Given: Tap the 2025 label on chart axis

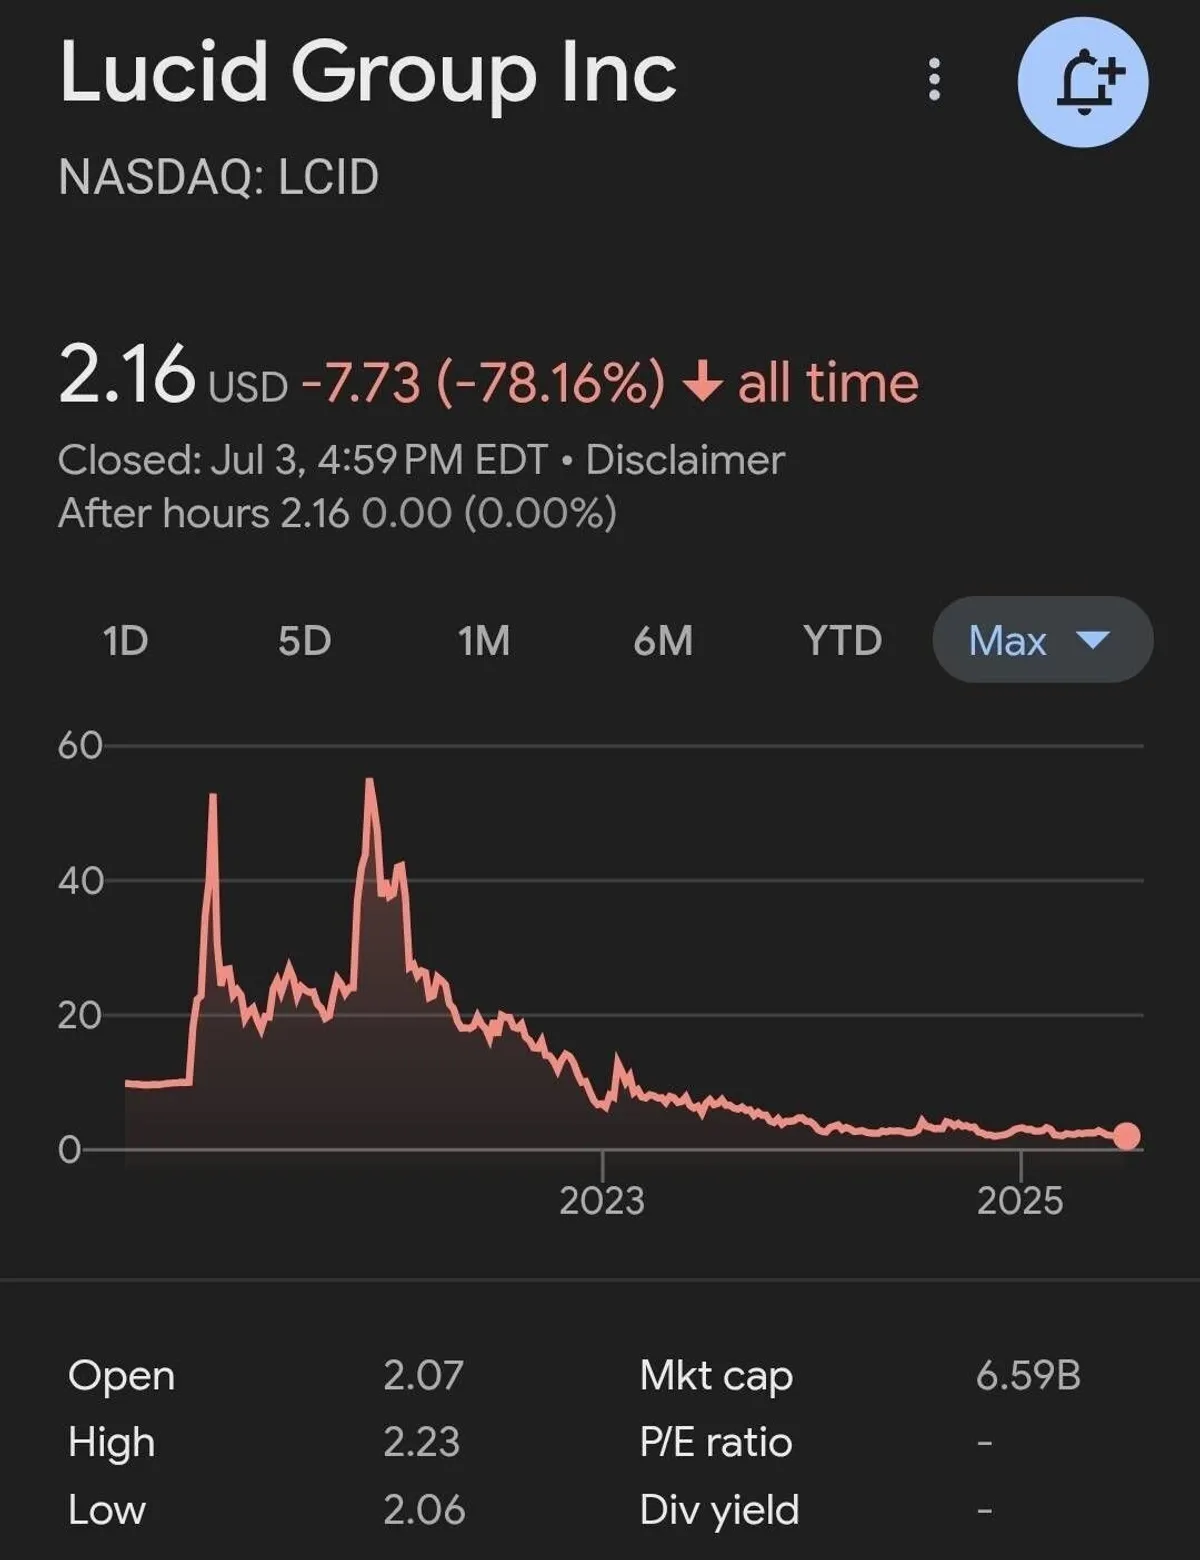Looking at the screenshot, I should click(1020, 1200).
